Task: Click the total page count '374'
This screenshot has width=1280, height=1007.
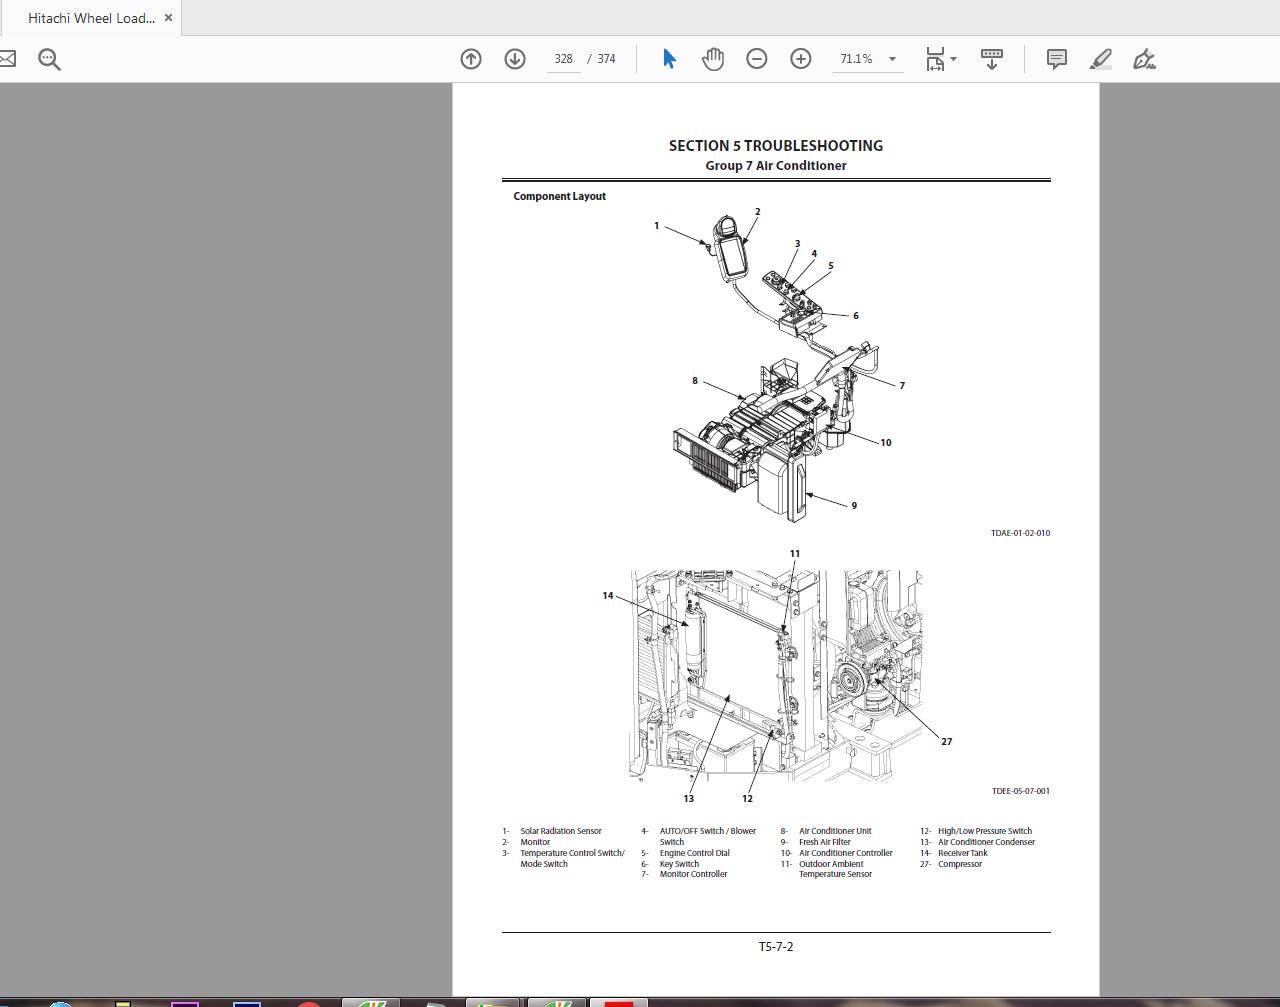Action: pos(606,59)
